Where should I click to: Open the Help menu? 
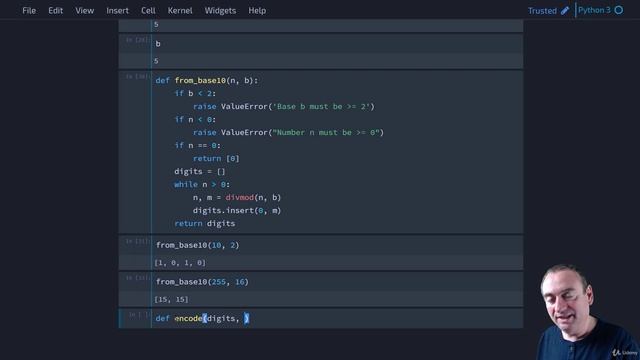[257, 11]
